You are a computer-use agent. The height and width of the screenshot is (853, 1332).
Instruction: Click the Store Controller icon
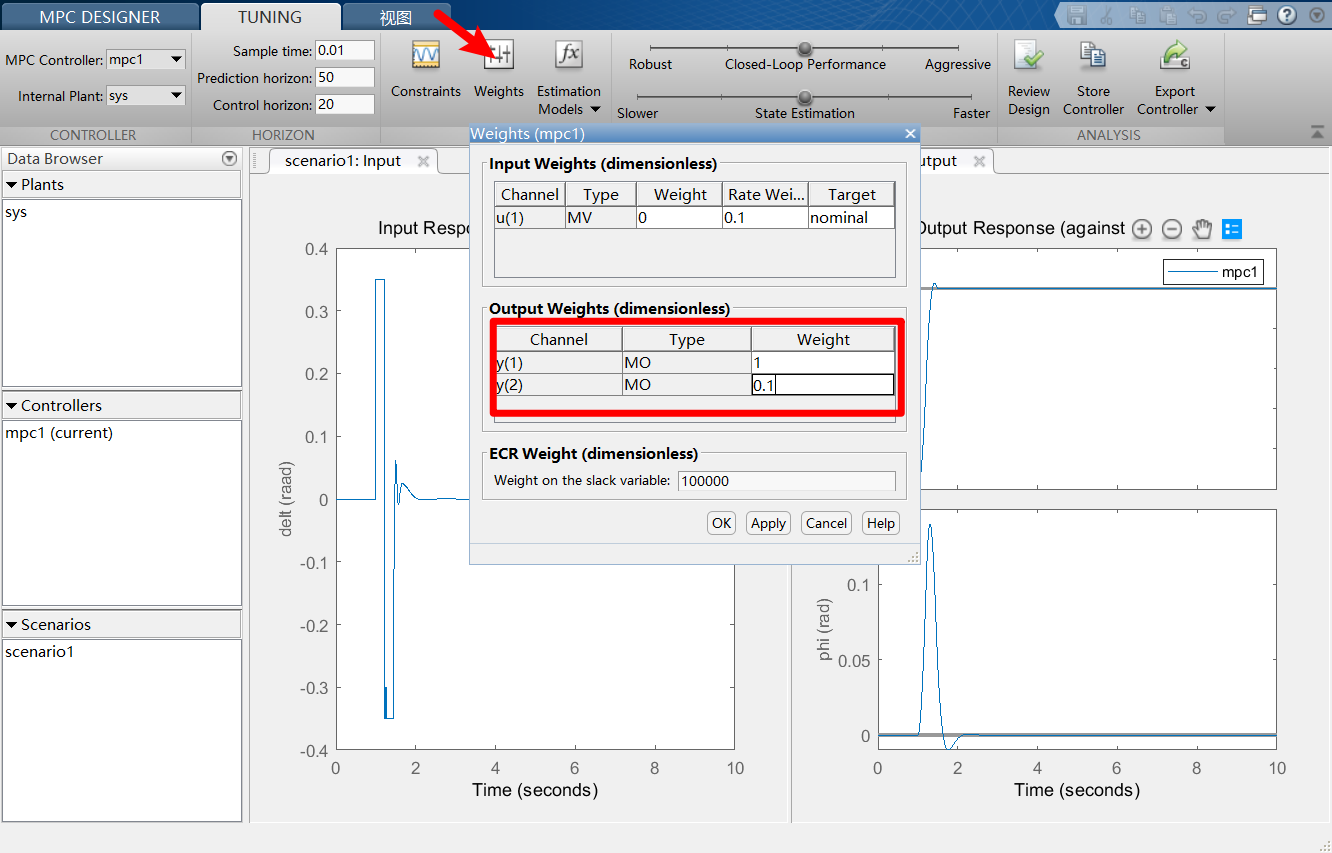(x=1093, y=55)
